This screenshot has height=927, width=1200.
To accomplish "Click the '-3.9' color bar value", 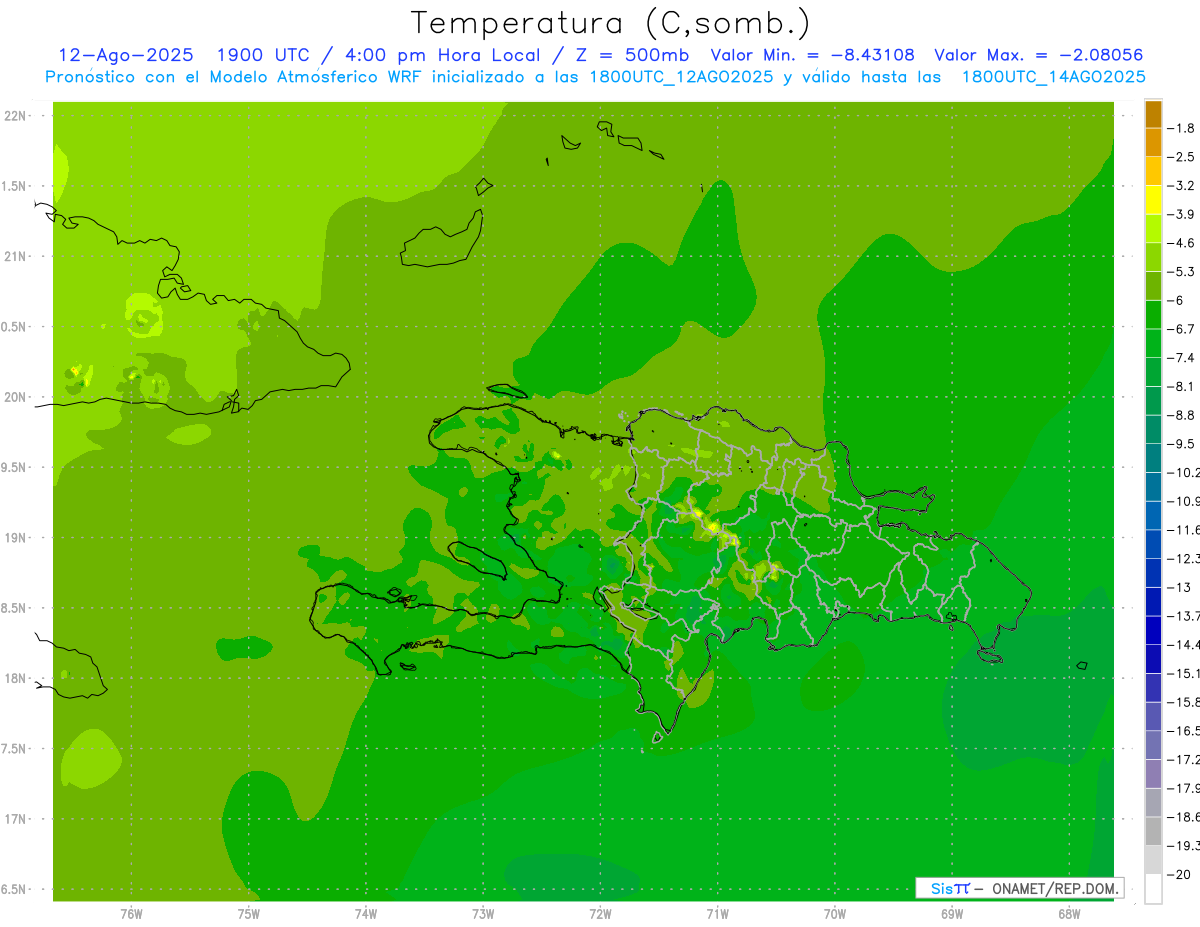I will pyautogui.click(x=1182, y=214).
